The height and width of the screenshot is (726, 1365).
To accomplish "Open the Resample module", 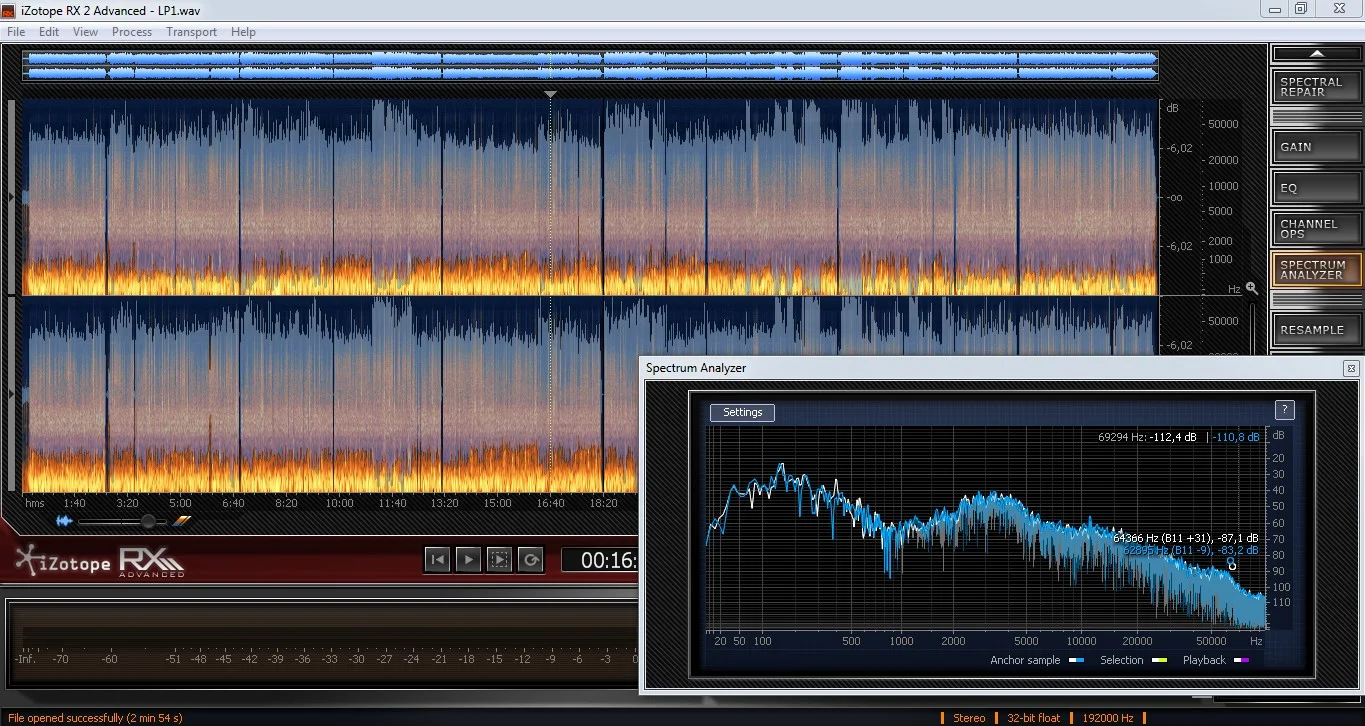I will pyautogui.click(x=1316, y=329).
